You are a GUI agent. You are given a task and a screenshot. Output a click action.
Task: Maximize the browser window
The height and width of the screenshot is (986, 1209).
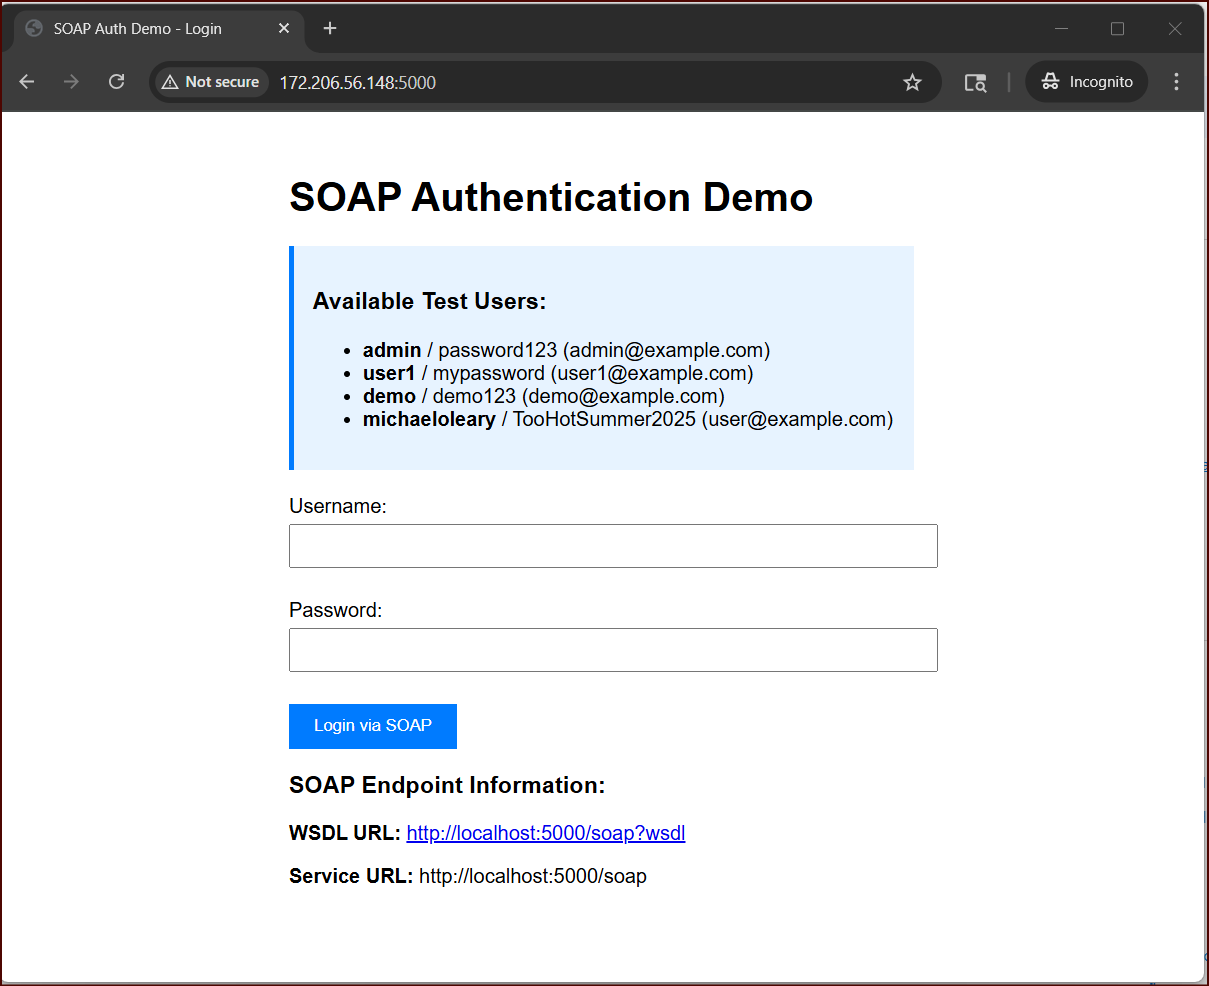click(x=1118, y=29)
